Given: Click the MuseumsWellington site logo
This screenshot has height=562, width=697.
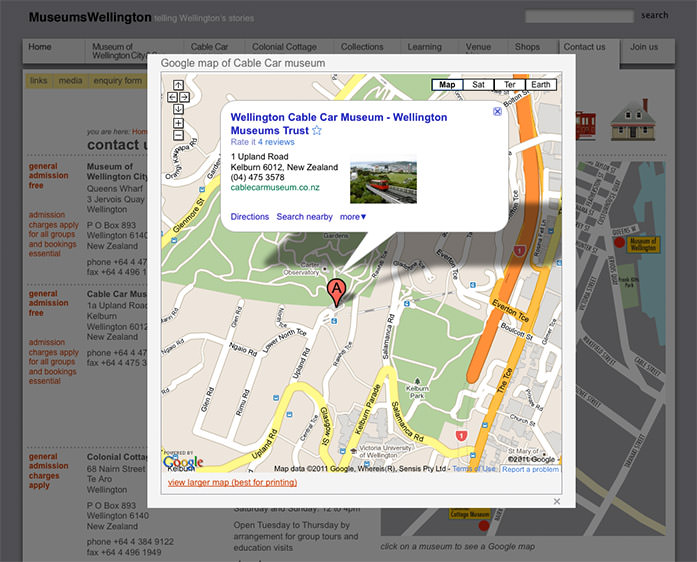Looking at the screenshot, I should pyautogui.click(x=90, y=17).
